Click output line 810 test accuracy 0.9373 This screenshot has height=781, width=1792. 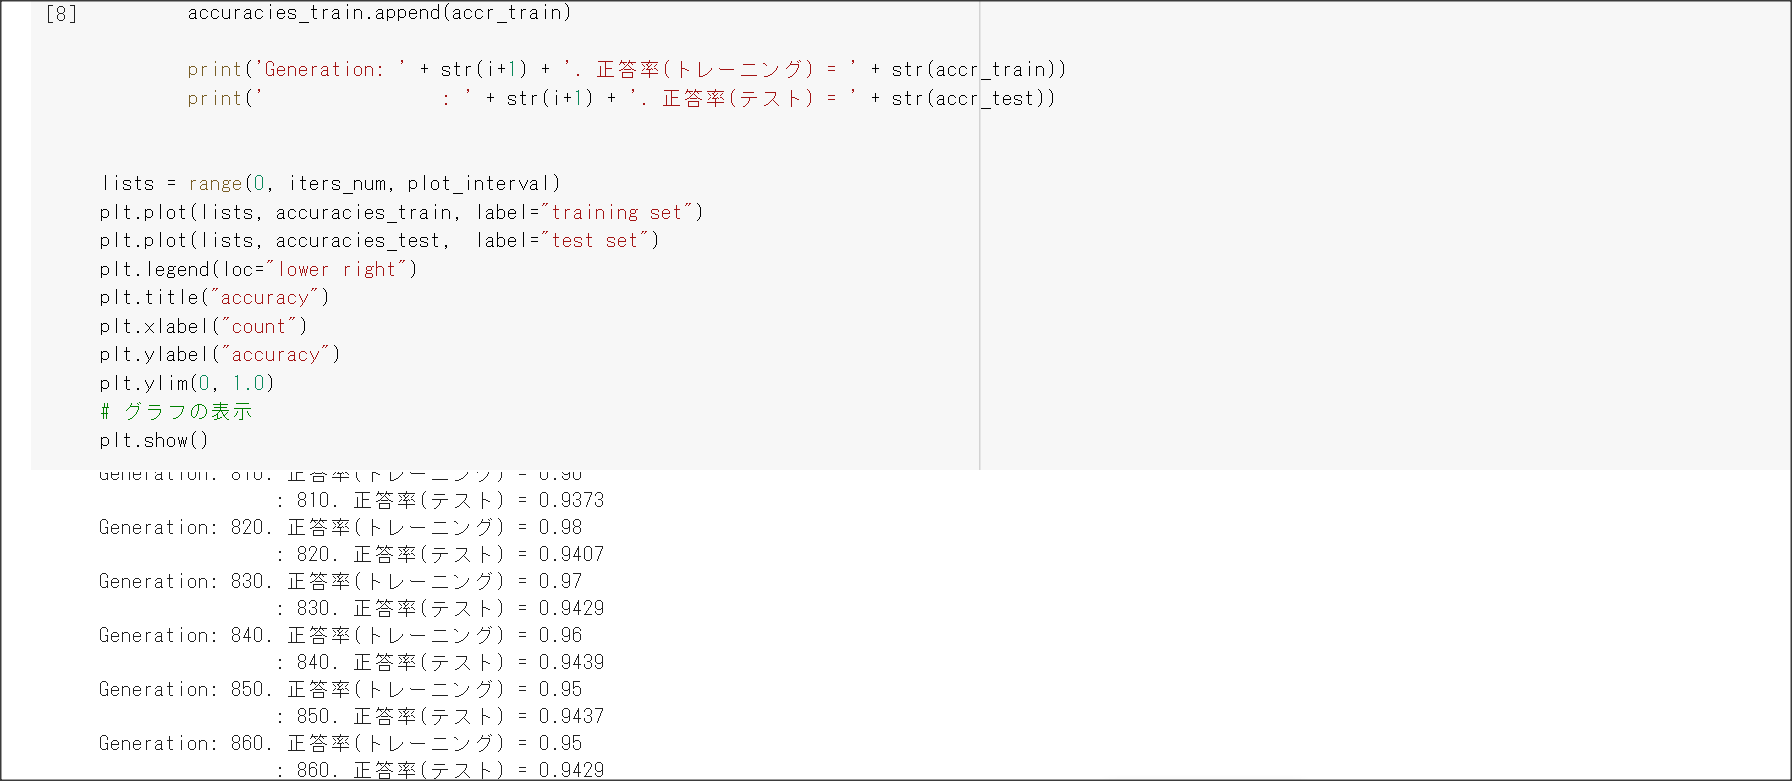click(440, 500)
